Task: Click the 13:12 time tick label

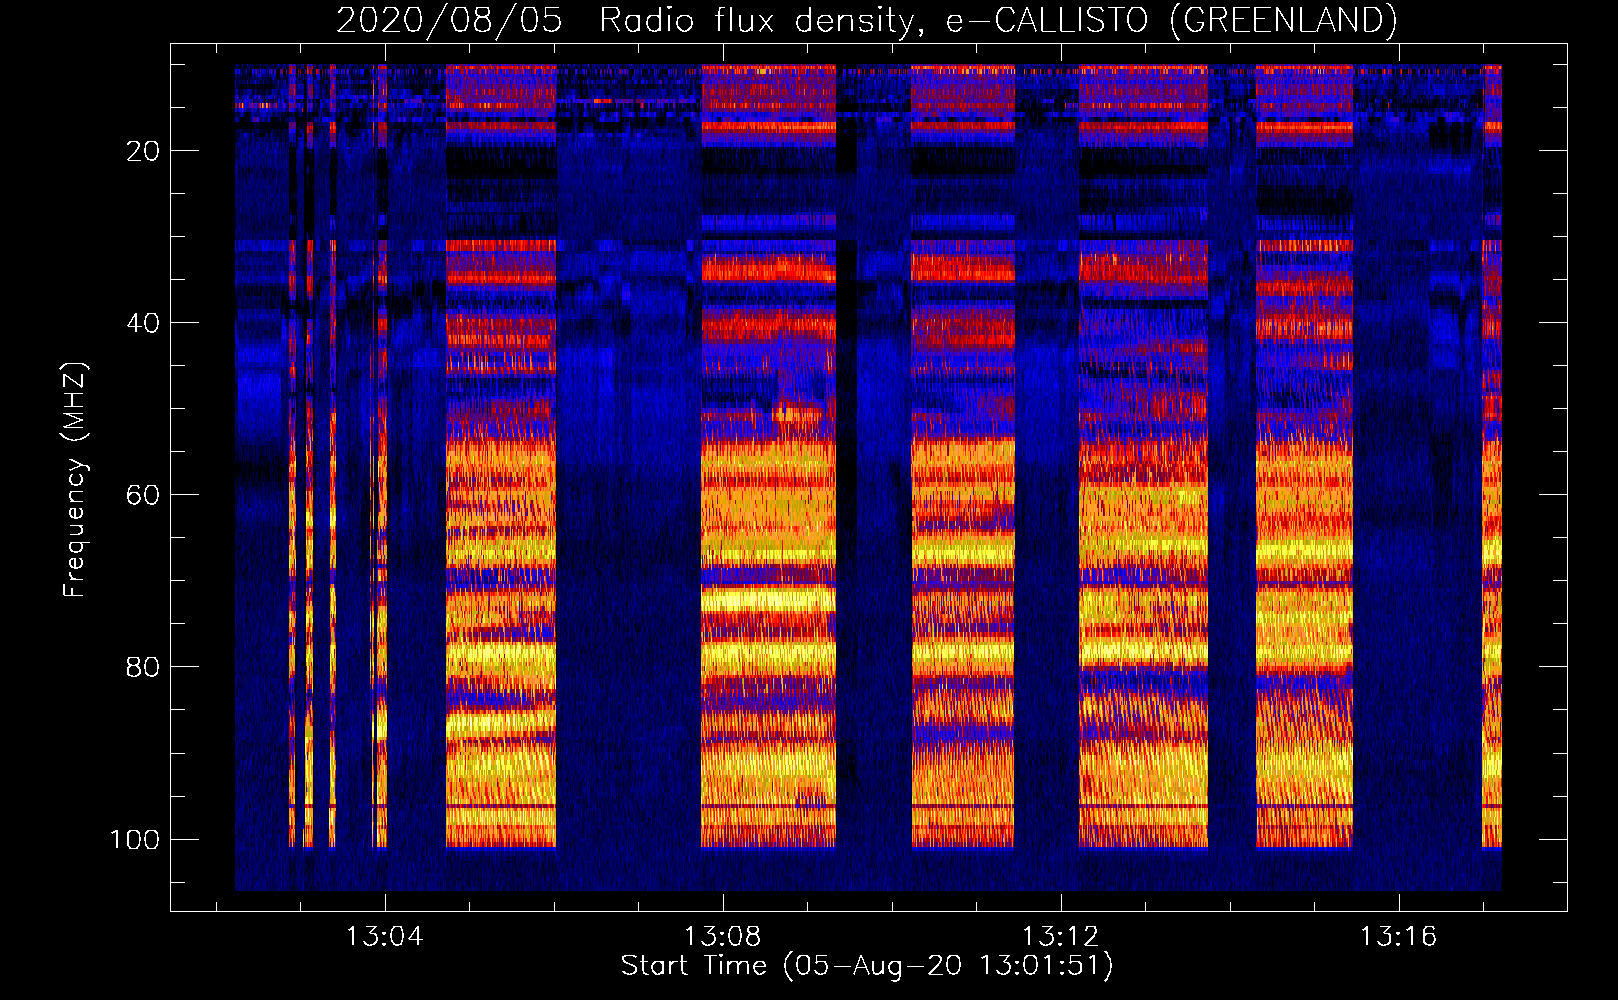Action: [x=1060, y=937]
